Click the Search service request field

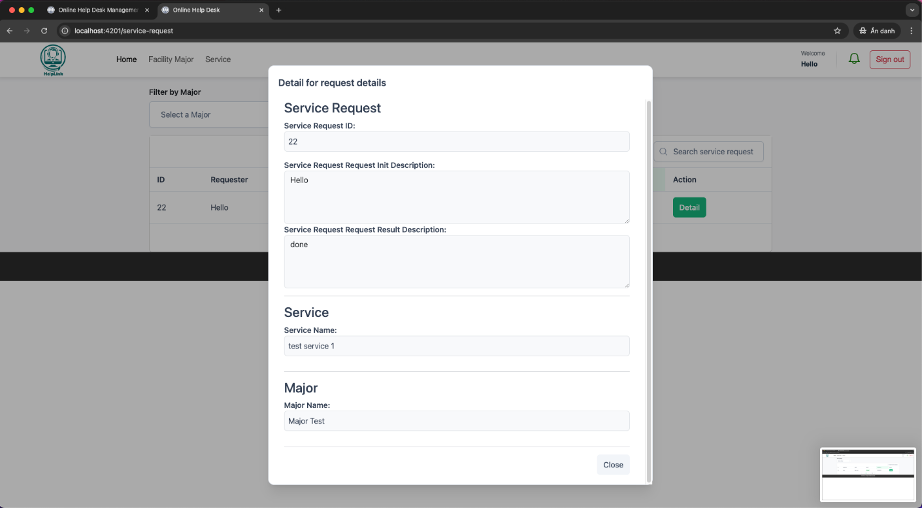pos(709,152)
